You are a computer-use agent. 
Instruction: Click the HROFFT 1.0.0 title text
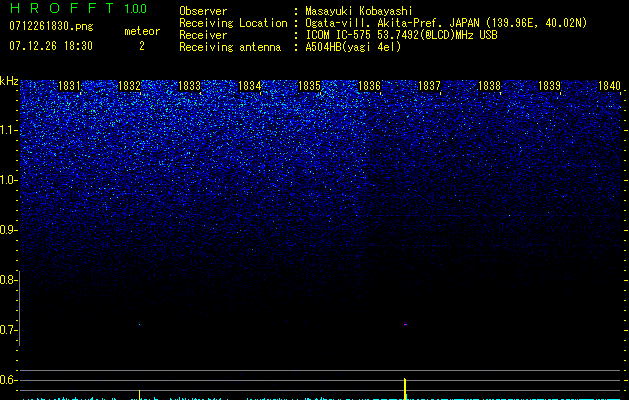point(78,8)
